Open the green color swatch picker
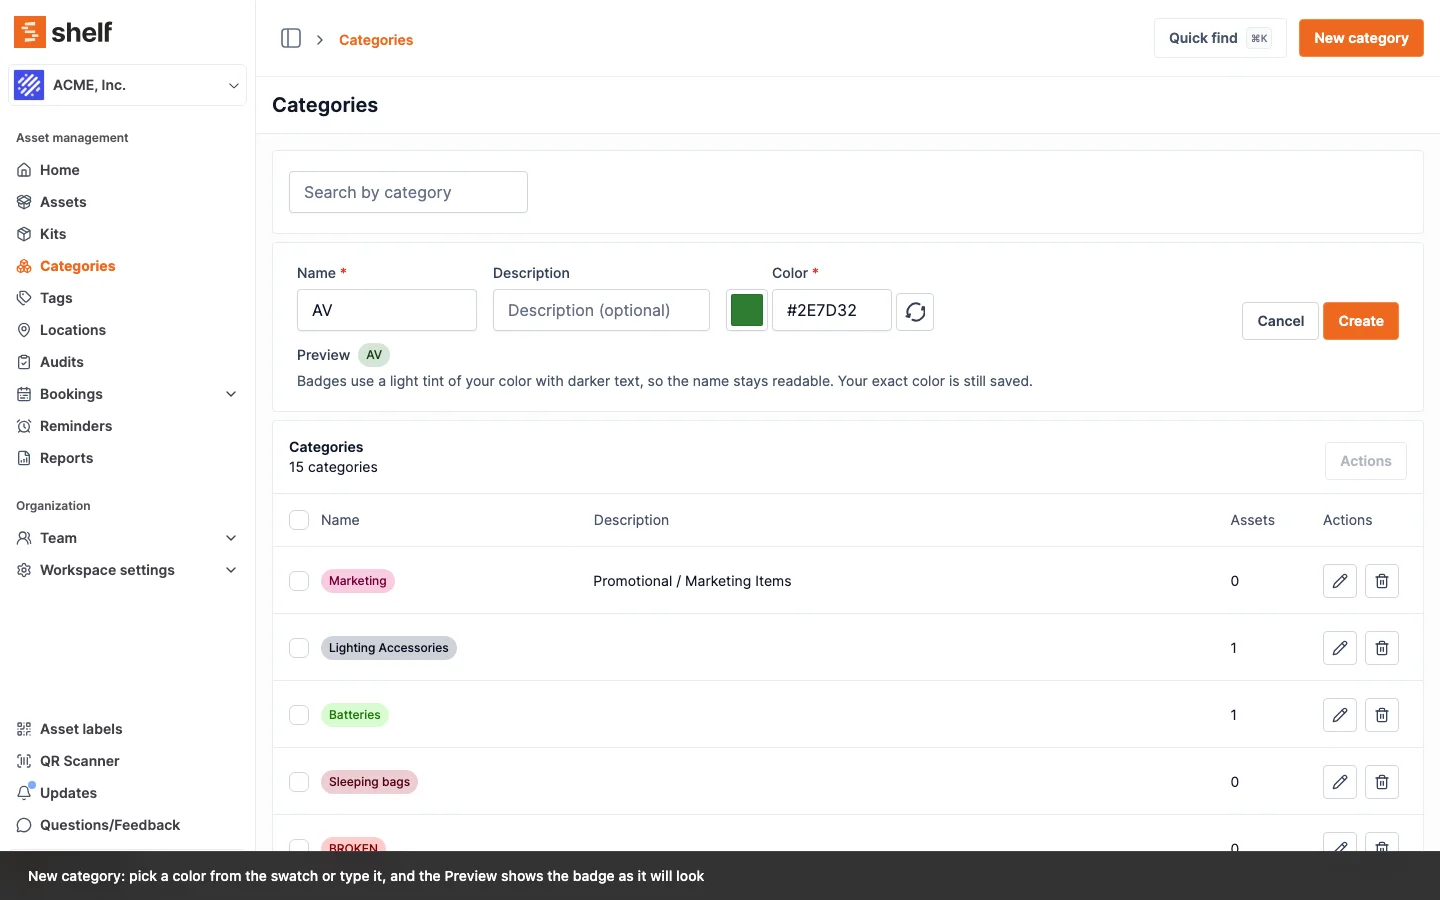This screenshot has height=900, width=1440. coord(747,310)
